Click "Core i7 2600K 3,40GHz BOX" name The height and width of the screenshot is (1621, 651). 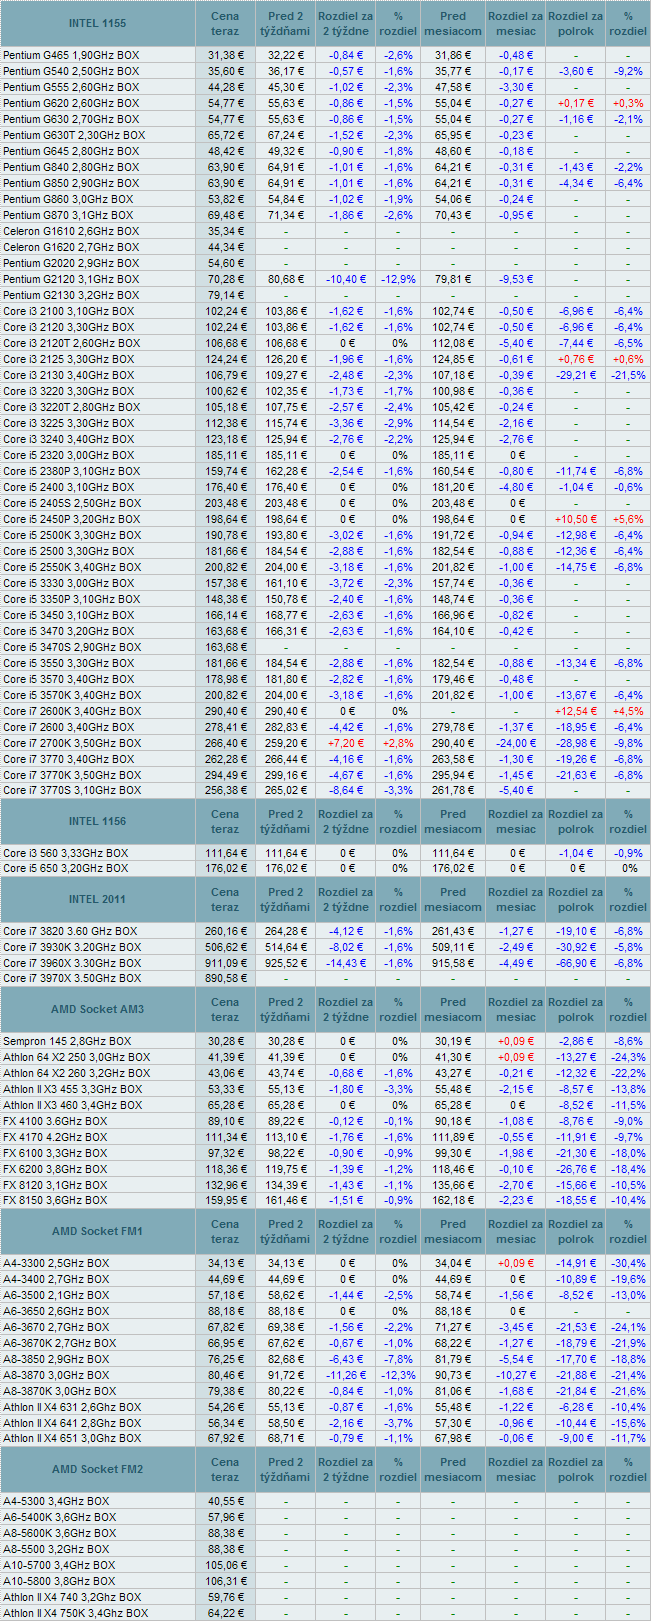coord(72,711)
